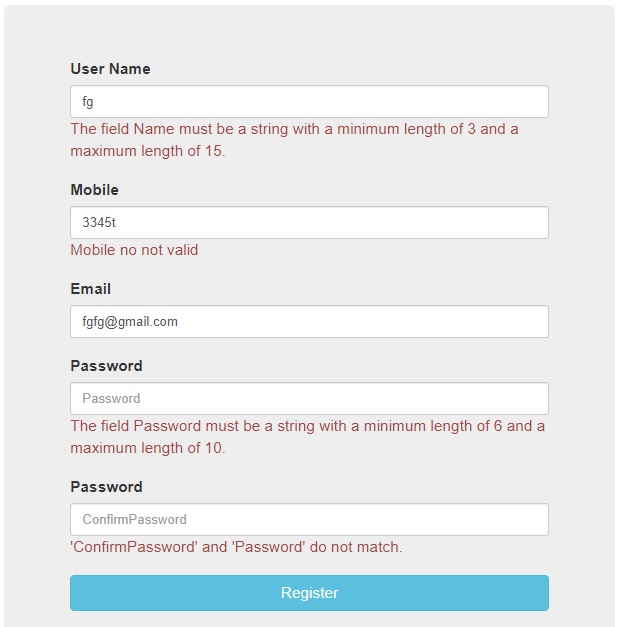
Task: Click the 'Mobile' field label
Action: click(95, 190)
